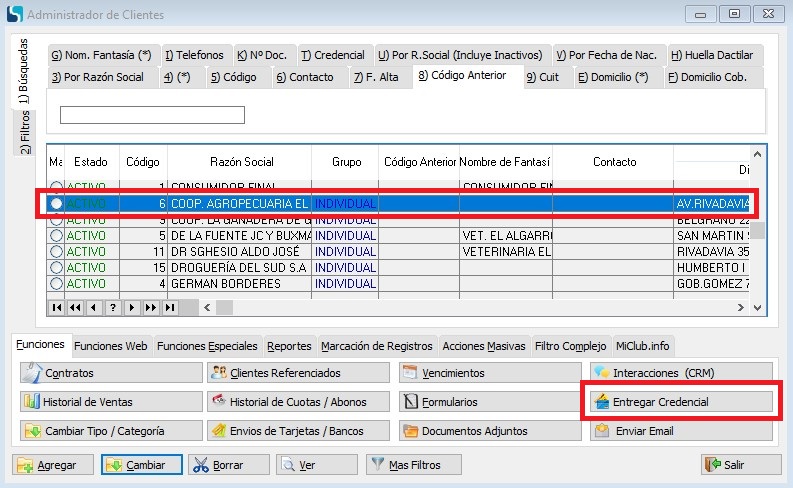Click the Salir exit door icon

[713, 465]
